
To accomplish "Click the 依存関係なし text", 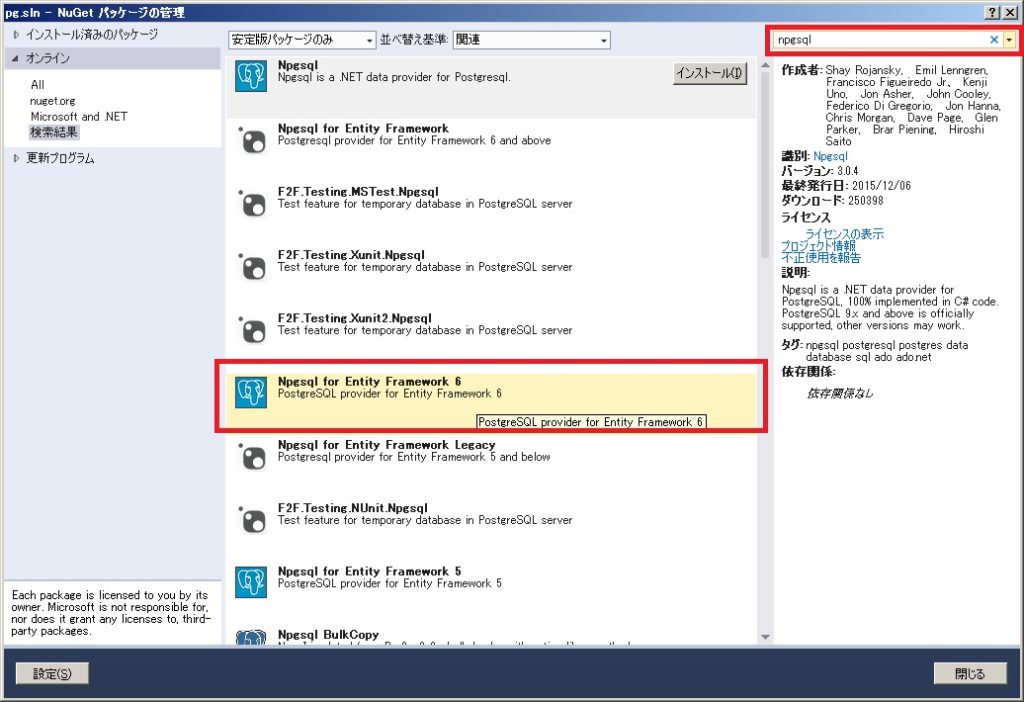I will click(x=840, y=393).
